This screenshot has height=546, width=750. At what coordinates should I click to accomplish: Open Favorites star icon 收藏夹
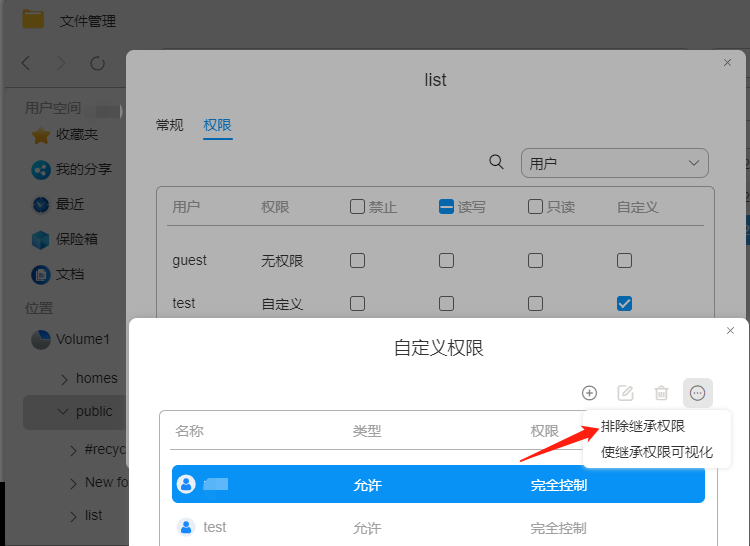coord(41,135)
